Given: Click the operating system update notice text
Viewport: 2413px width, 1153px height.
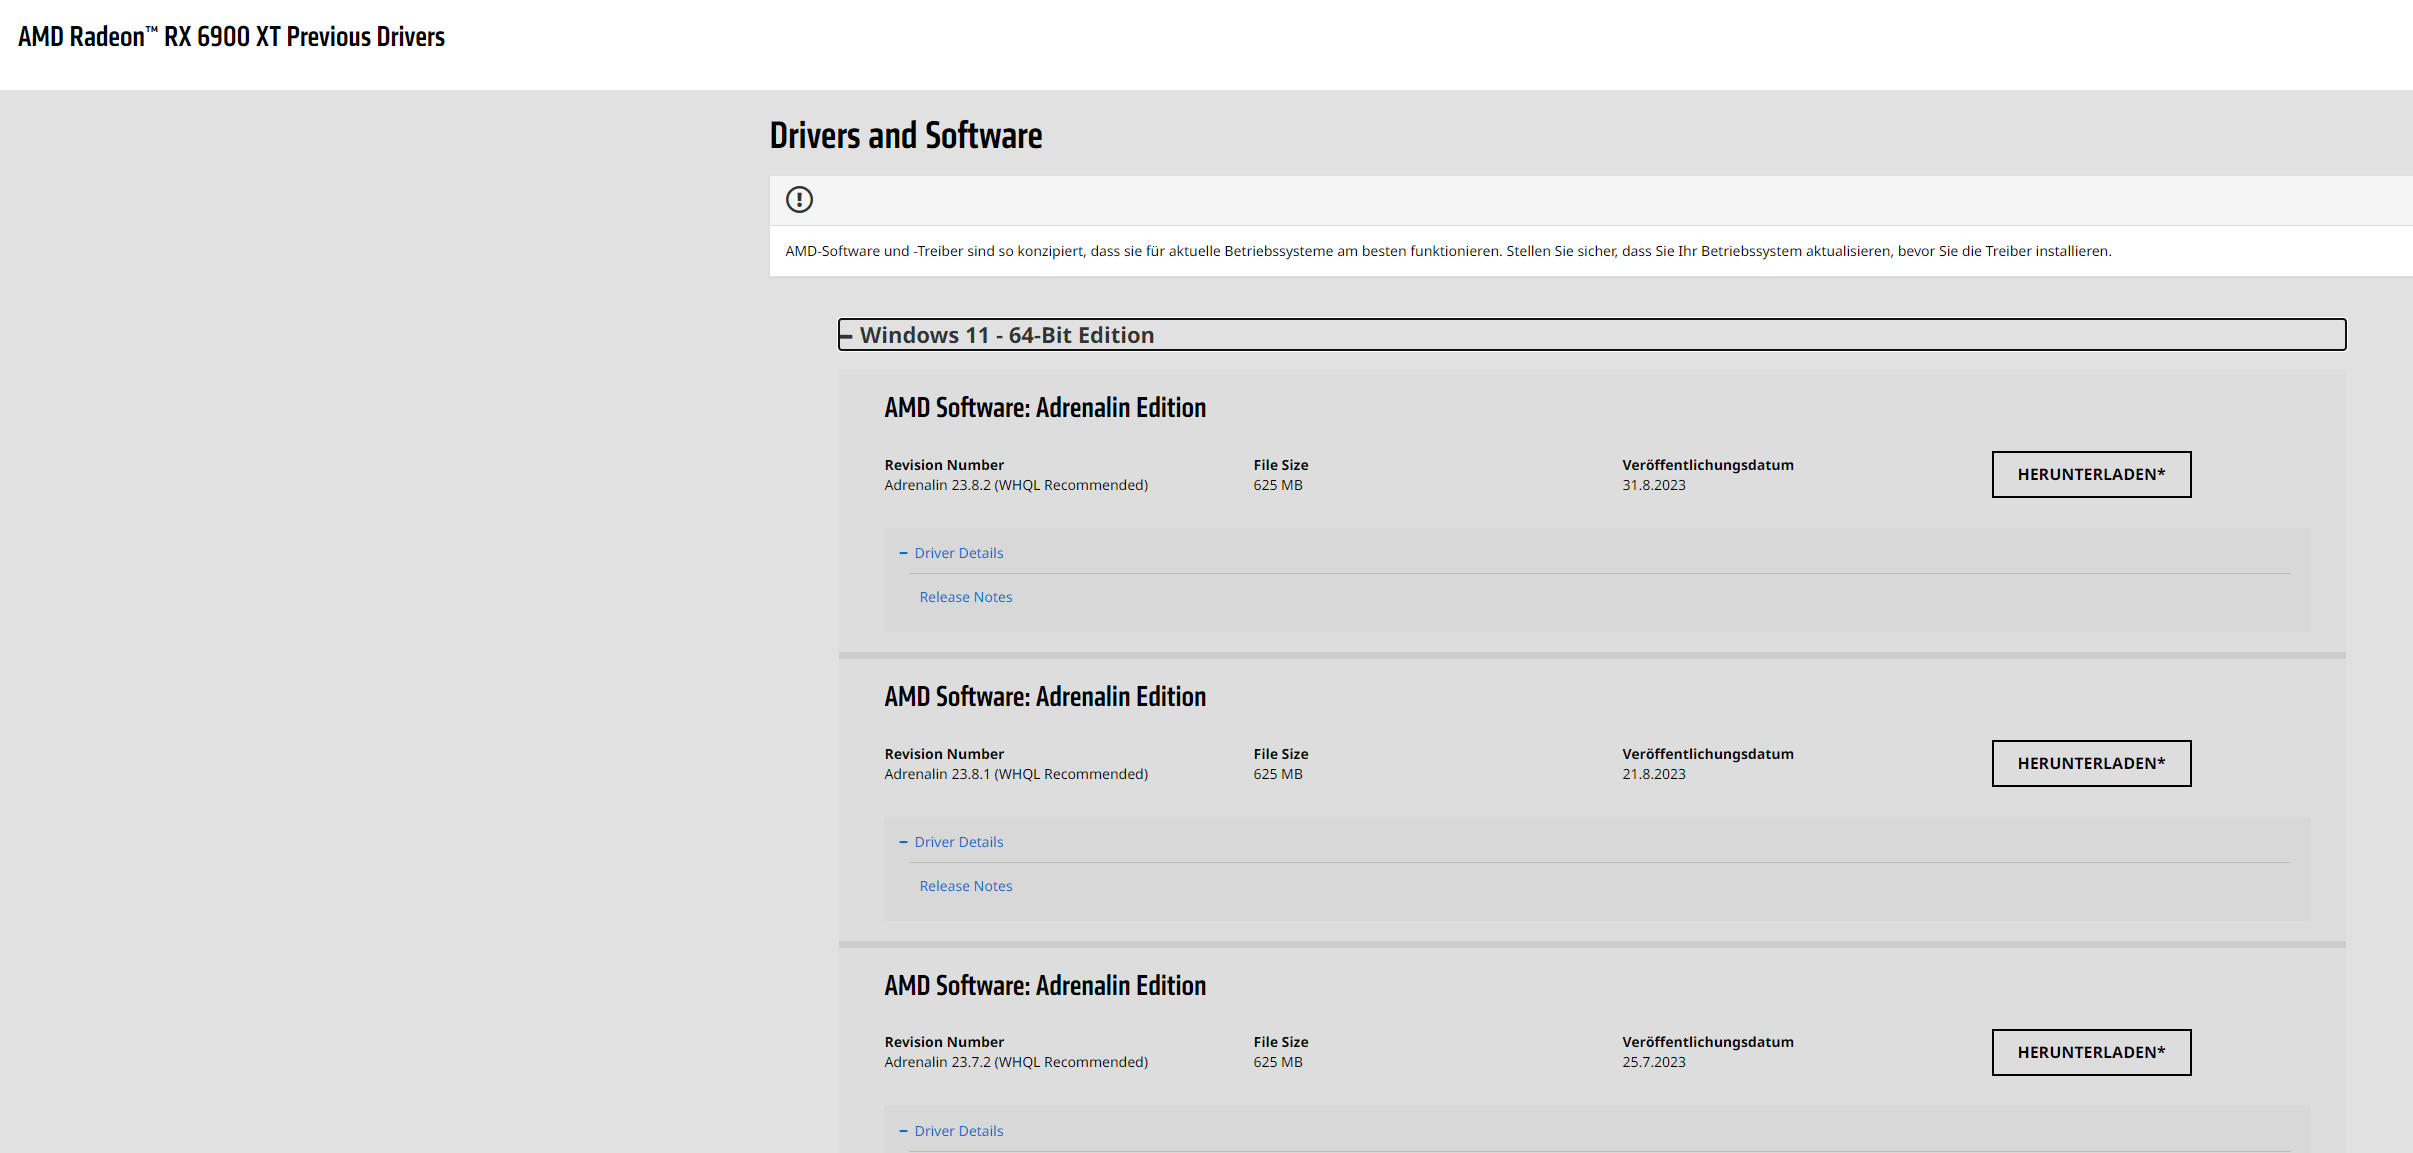Looking at the screenshot, I should click(x=1447, y=251).
